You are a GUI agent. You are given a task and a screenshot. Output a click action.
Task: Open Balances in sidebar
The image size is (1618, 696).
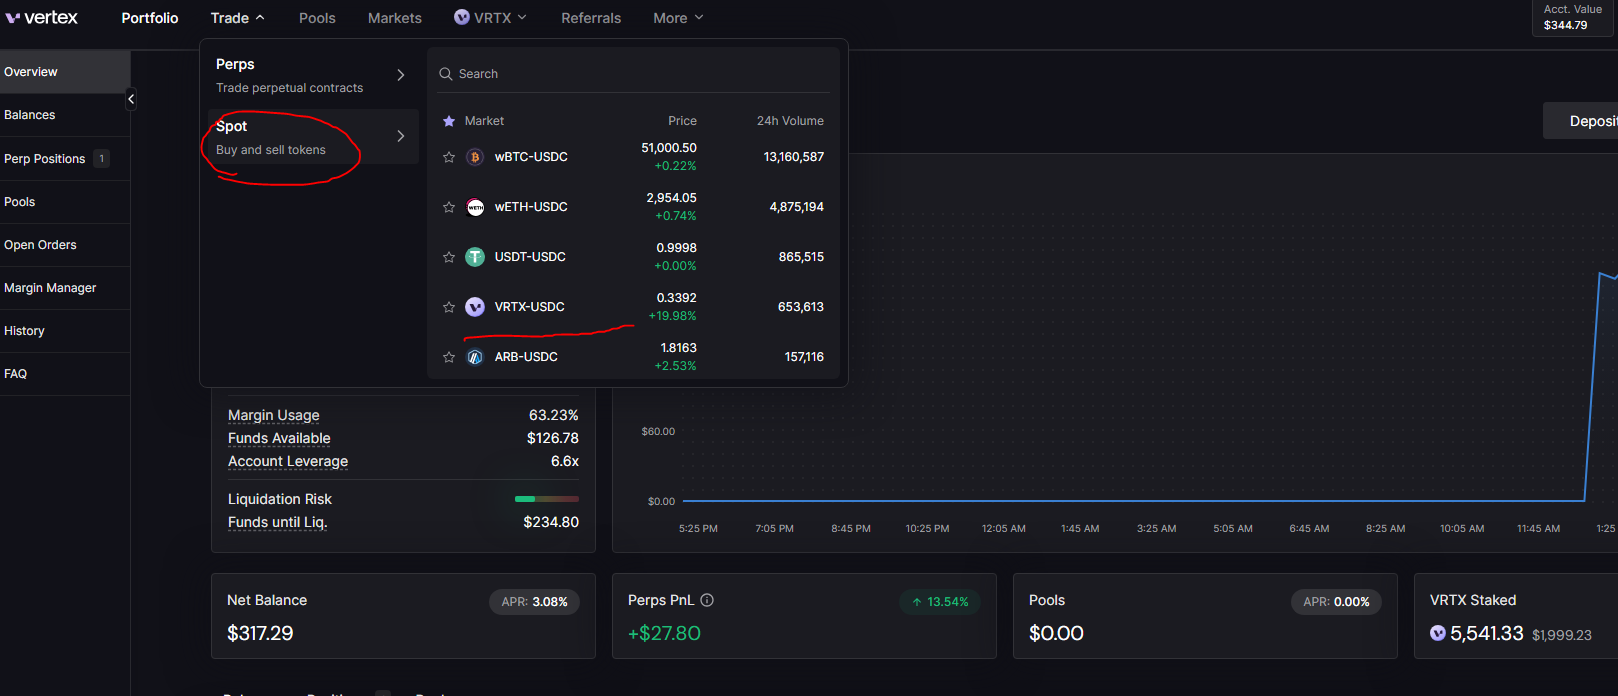[65, 115]
